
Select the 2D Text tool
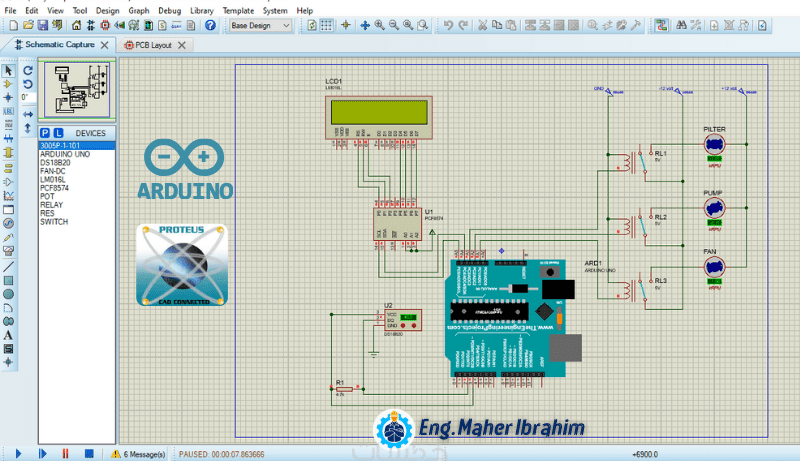coord(8,335)
